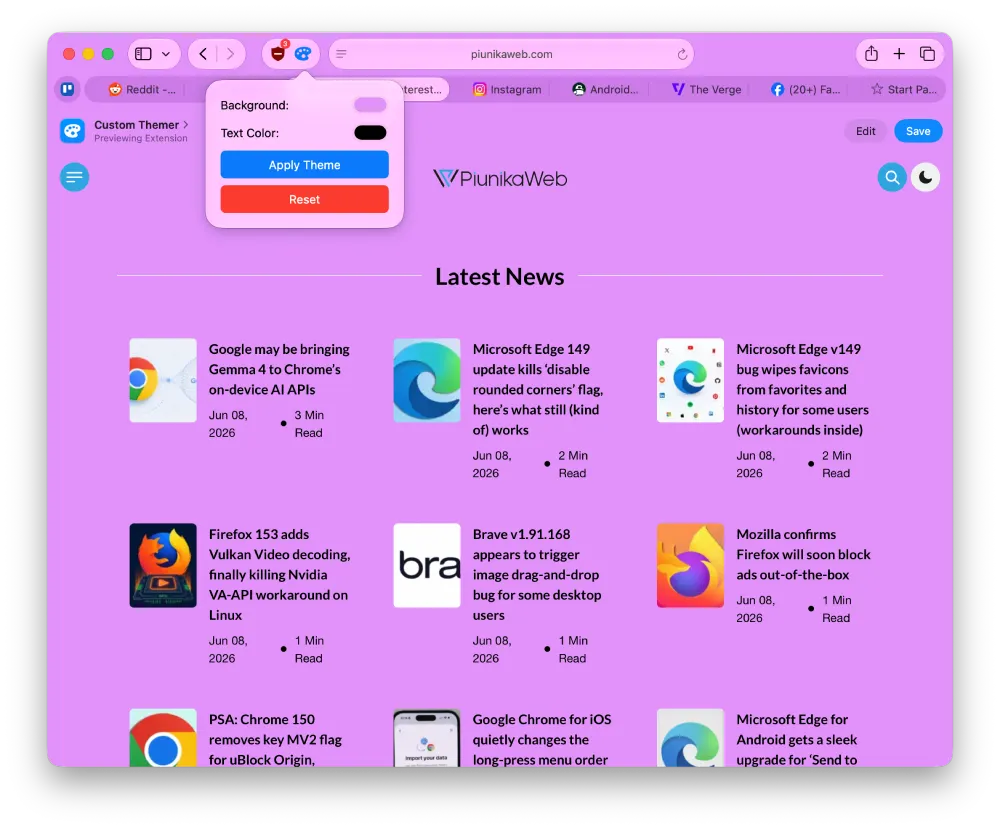The height and width of the screenshot is (829, 1000).
Task: Click the 'Latest News' heading
Action: click(x=499, y=277)
